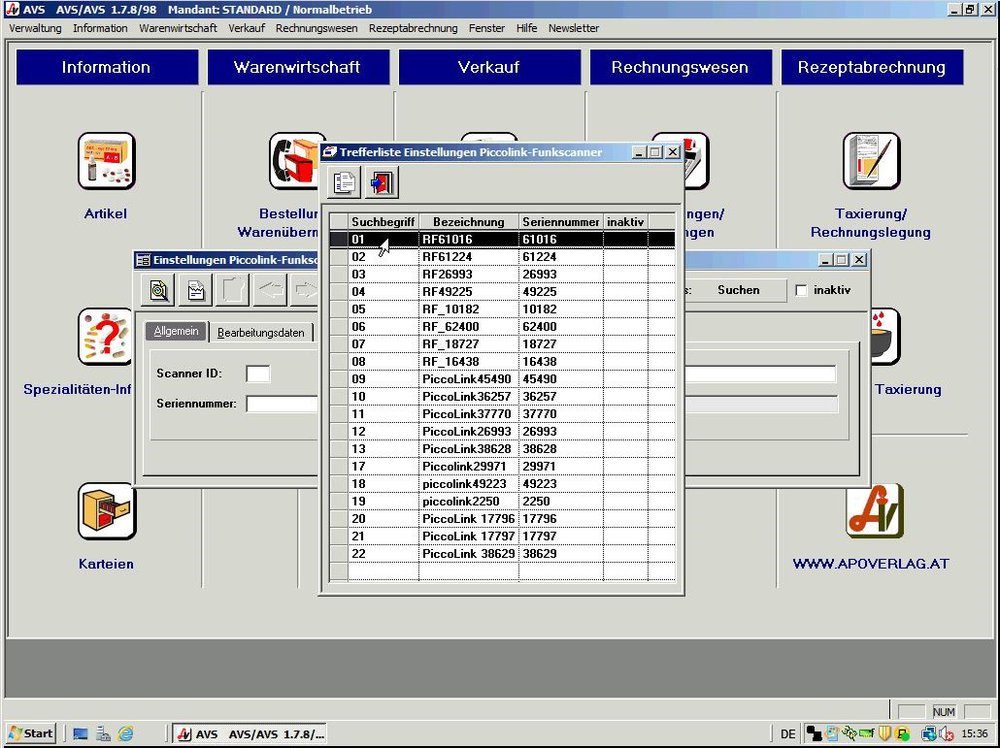Click the exit door icon in Trefferliste toolbar
1000x748 pixels.
point(381,183)
